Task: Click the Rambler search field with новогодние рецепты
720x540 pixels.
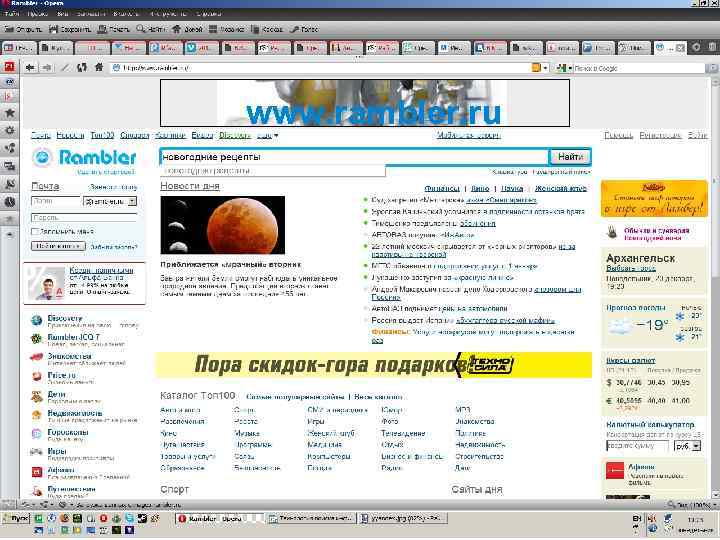Action: coord(354,157)
